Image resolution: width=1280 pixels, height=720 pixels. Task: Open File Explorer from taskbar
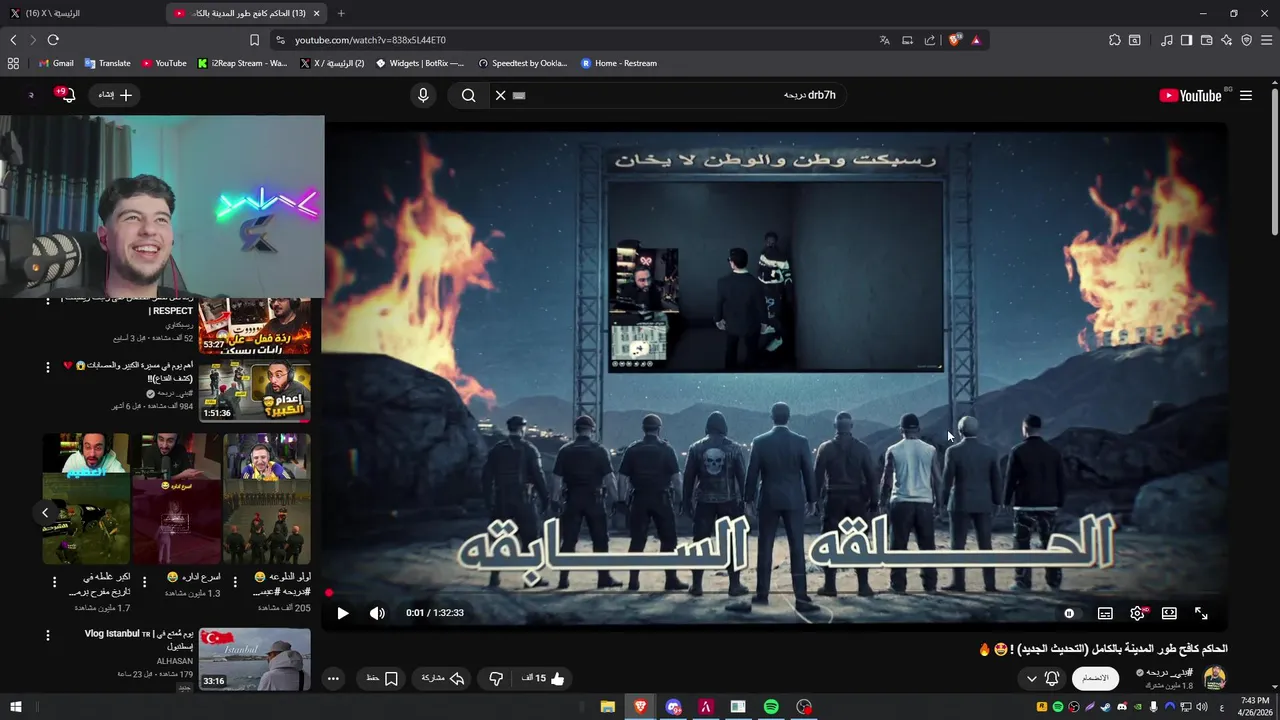(607, 707)
